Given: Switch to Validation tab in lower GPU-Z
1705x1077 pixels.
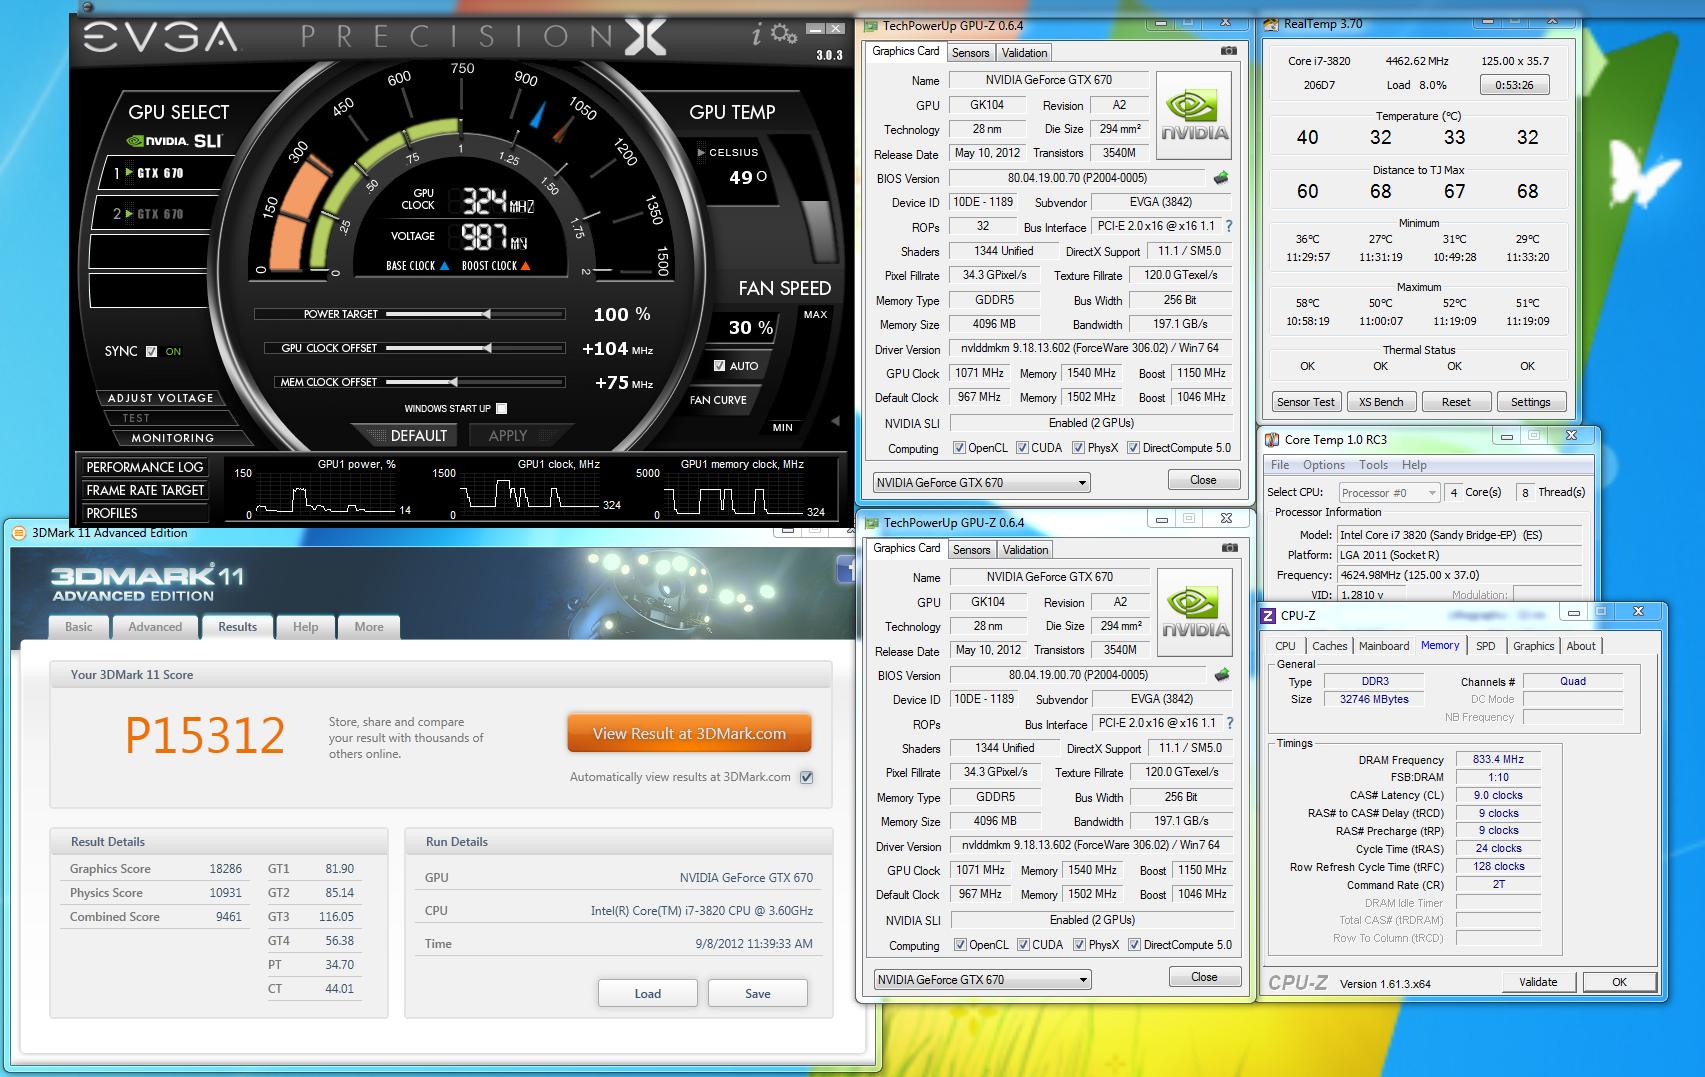Looking at the screenshot, I should (x=1025, y=550).
